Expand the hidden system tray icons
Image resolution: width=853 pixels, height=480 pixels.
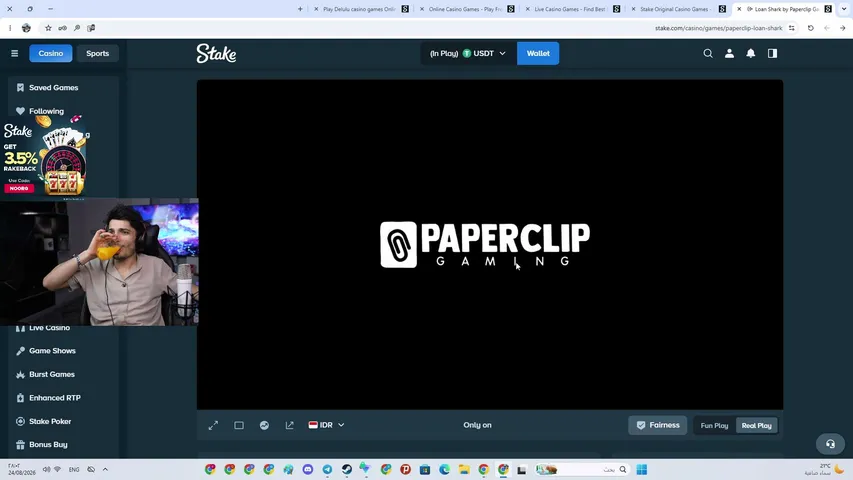click(x=105, y=469)
